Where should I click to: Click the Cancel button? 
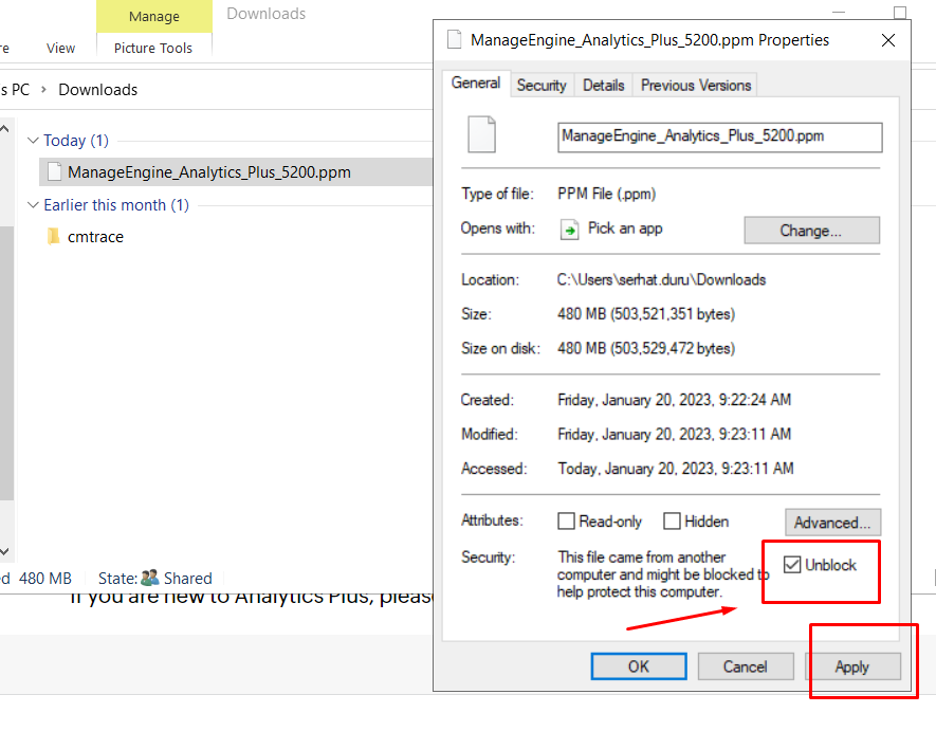coord(746,666)
